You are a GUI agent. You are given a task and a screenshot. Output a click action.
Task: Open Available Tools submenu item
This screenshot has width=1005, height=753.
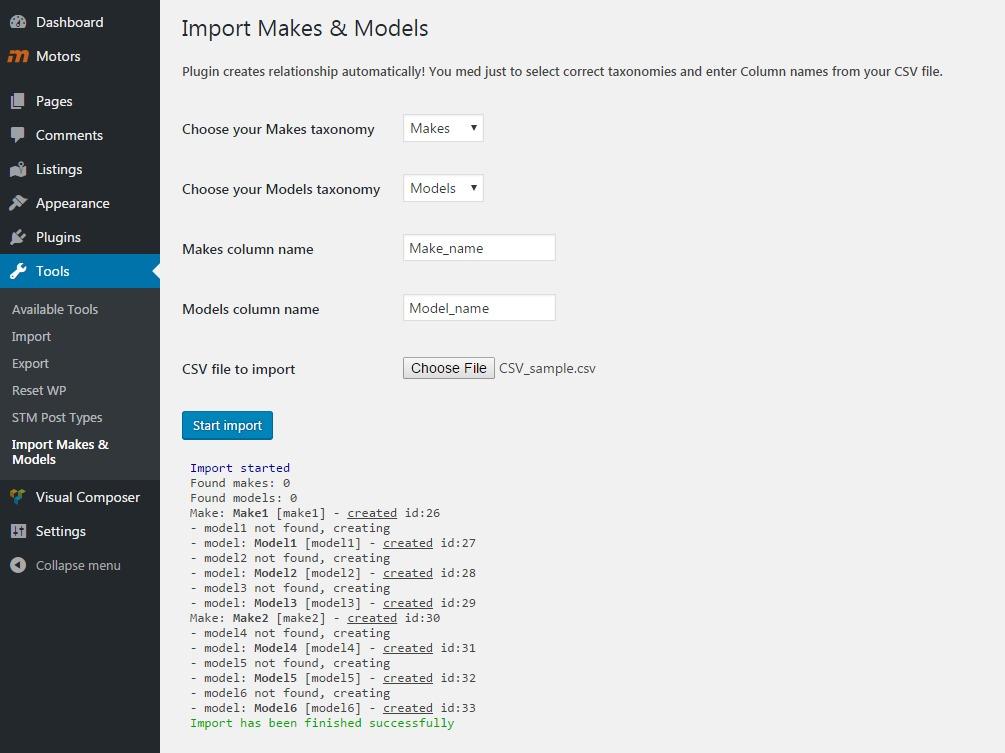(55, 309)
